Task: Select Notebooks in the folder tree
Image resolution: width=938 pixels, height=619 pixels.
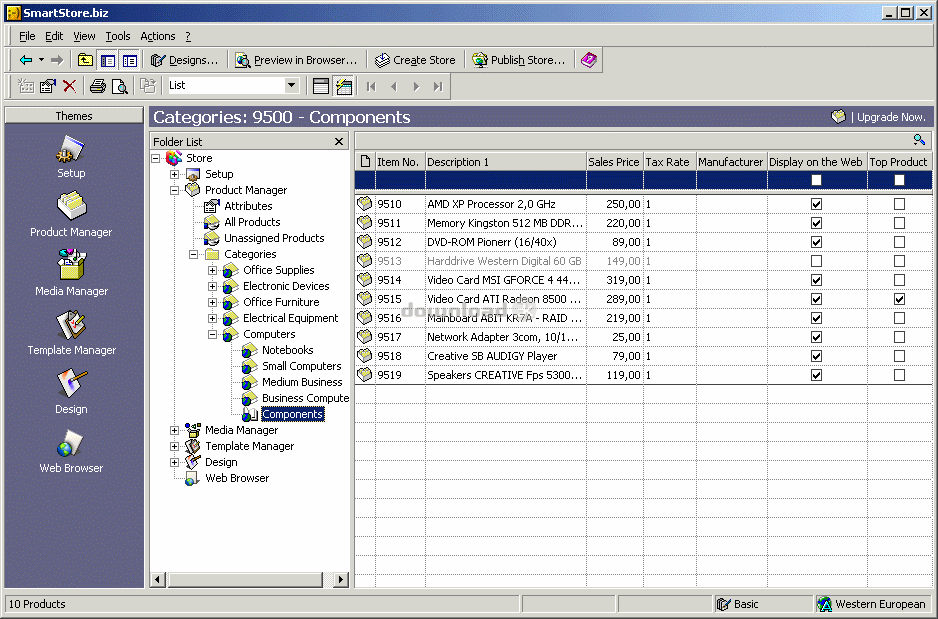Action: [287, 350]
